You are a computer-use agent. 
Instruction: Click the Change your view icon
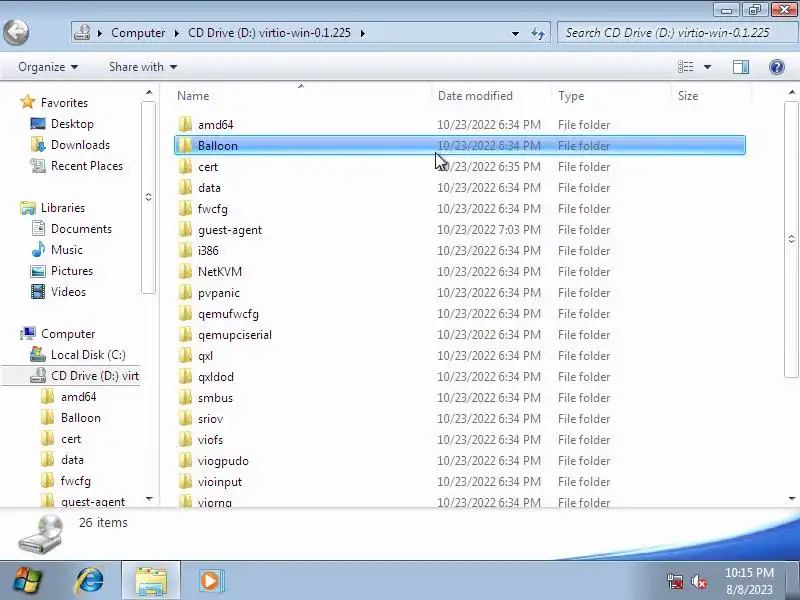pos(685,67)
